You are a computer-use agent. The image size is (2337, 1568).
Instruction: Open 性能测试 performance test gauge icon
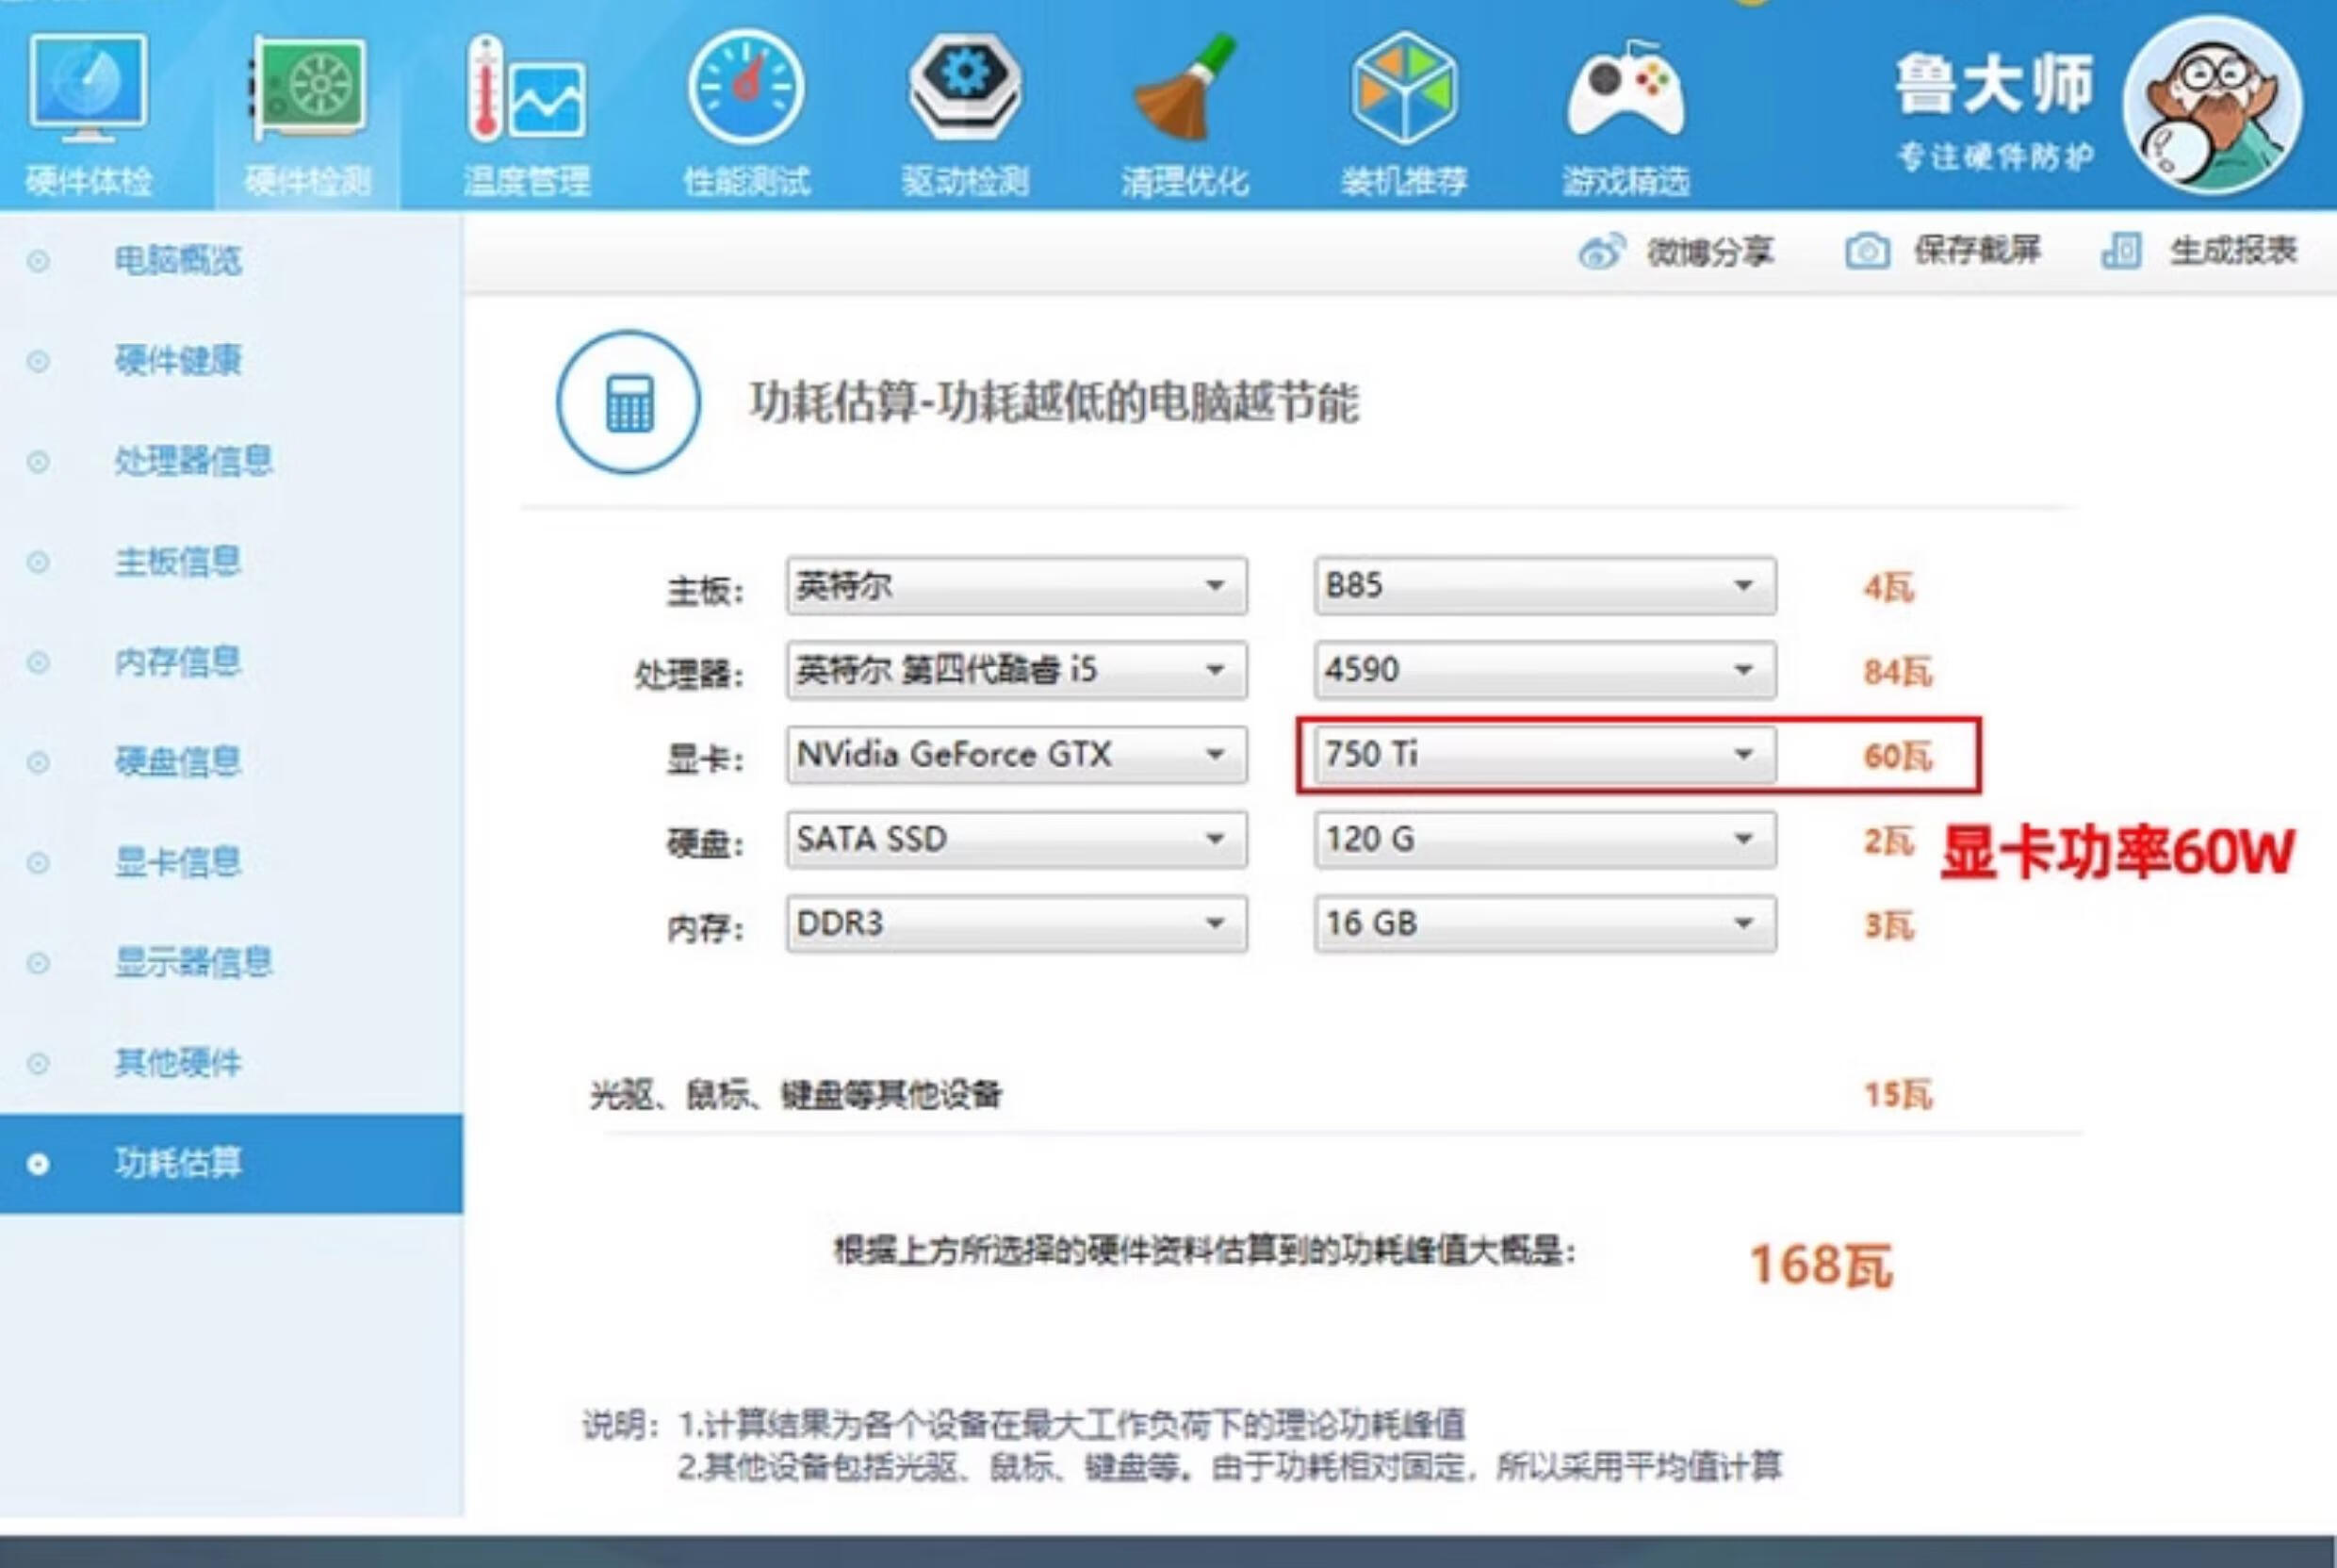746,88
